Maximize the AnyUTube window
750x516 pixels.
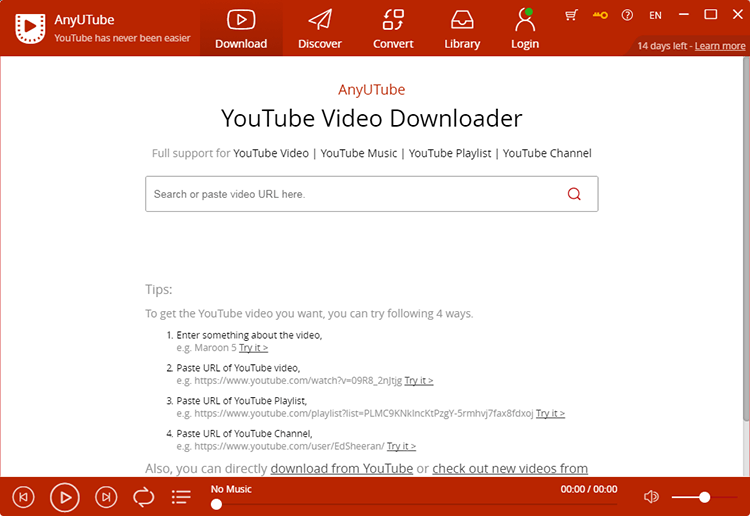point(711,14)
